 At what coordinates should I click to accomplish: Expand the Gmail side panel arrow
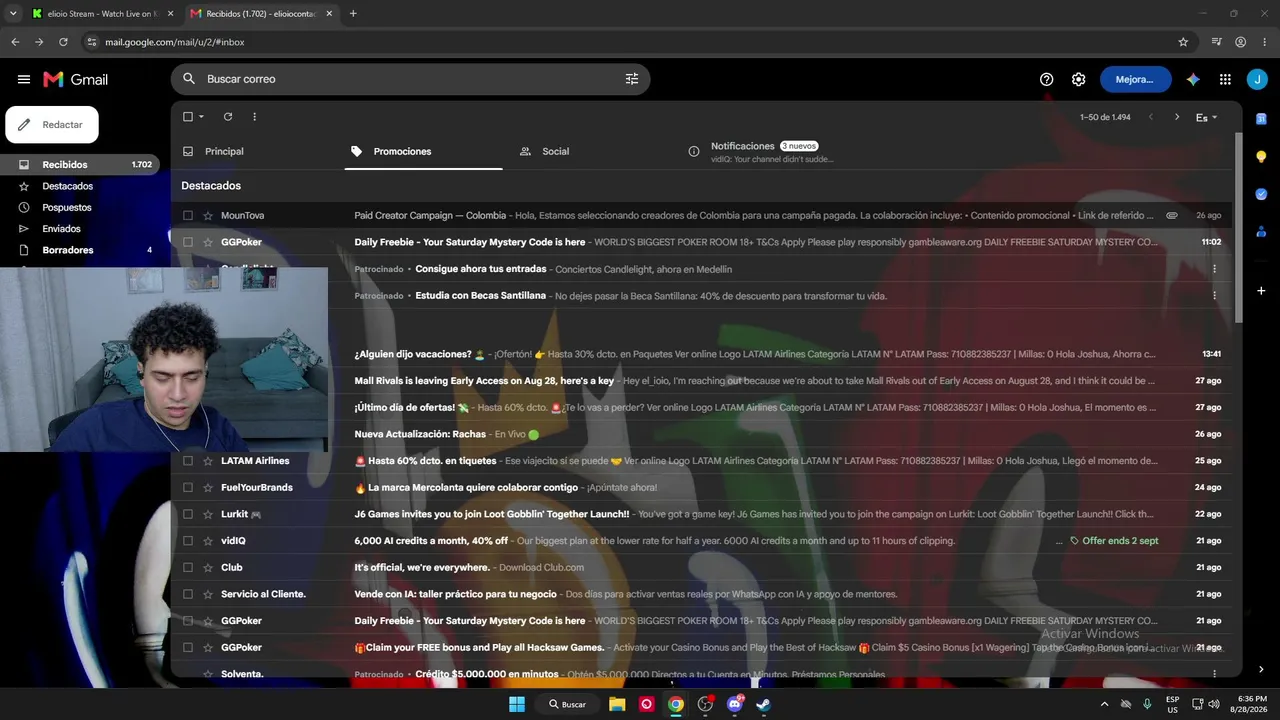coord(1261,669)
